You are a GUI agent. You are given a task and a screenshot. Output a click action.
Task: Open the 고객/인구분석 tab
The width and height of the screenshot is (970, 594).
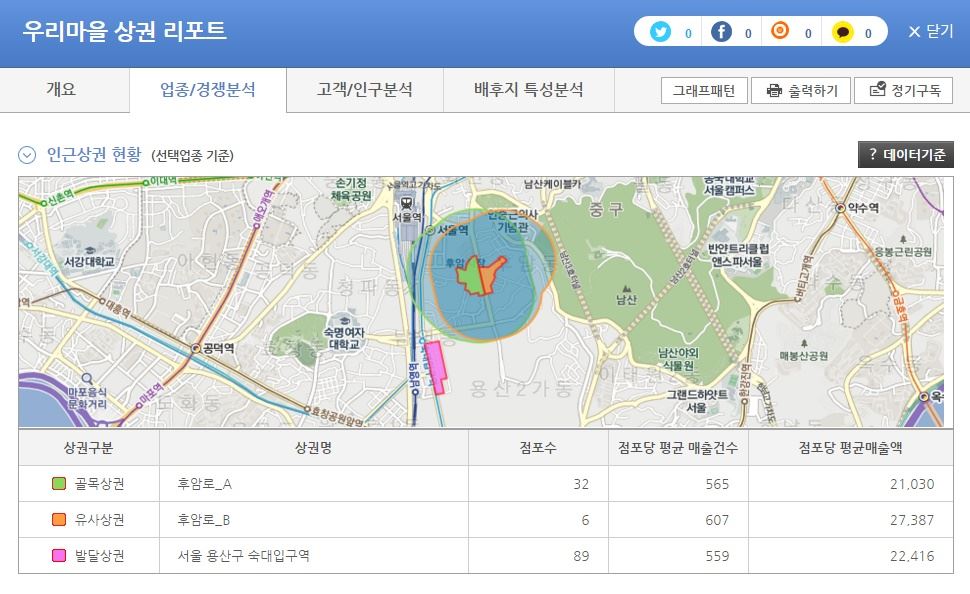click(x=364, y=89)
